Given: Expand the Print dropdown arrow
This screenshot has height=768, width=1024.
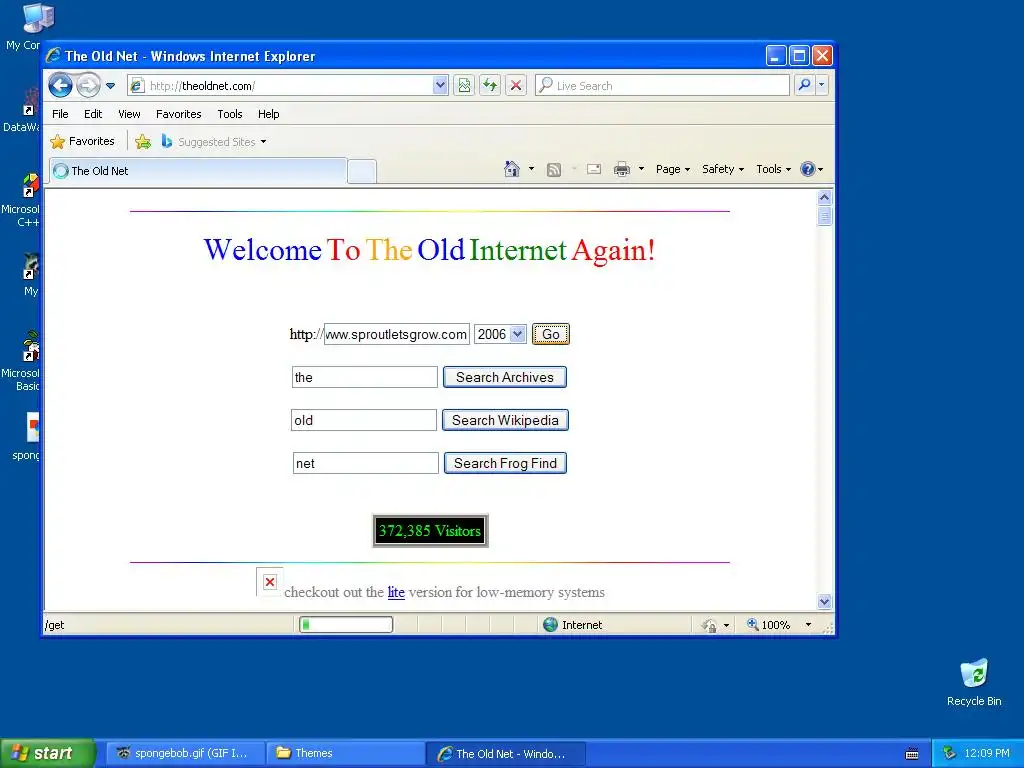Looking at the screenshot, I should 641,169.
